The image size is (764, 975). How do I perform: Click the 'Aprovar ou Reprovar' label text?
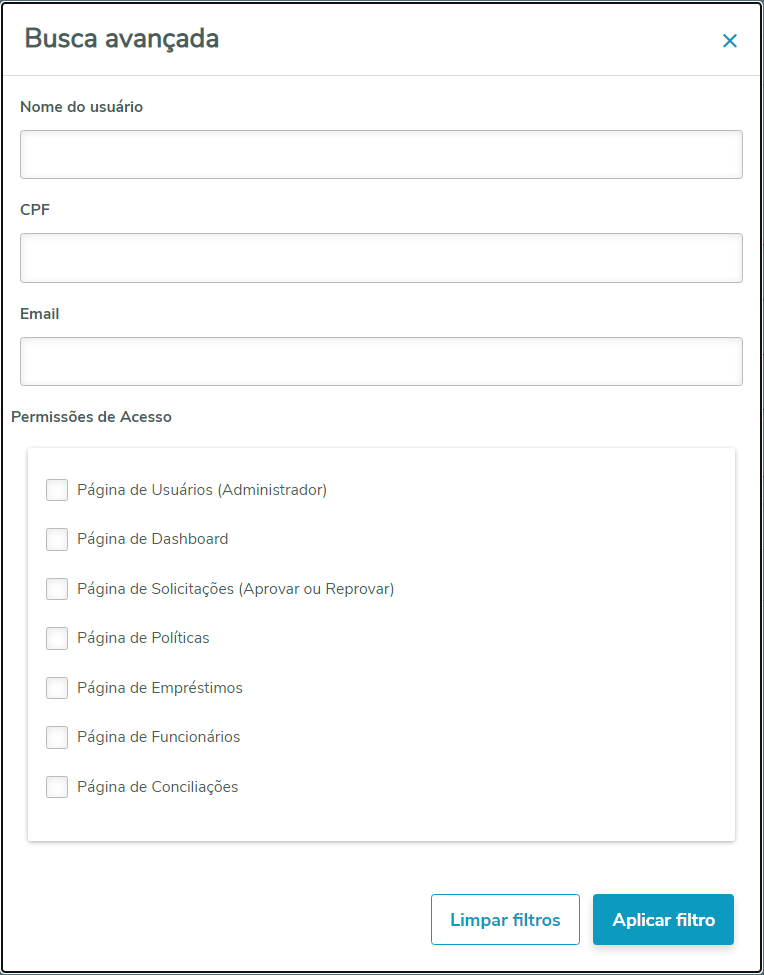(x=316, y=589)
